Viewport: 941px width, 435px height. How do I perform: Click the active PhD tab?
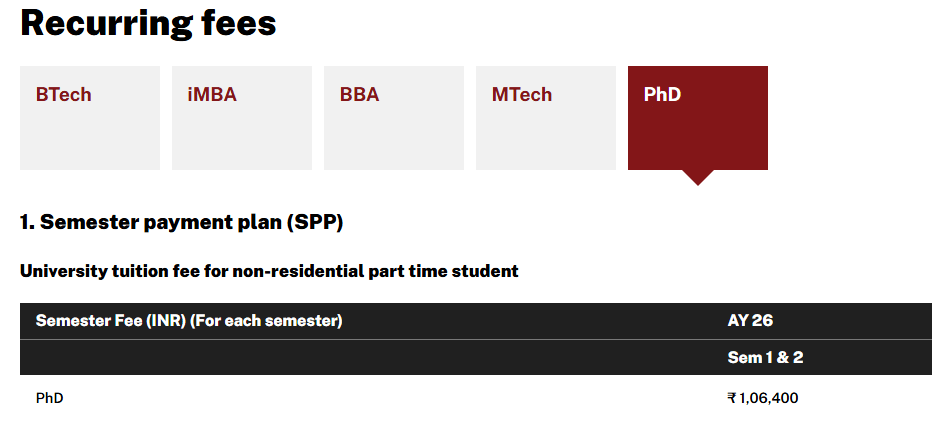[697, 117]
